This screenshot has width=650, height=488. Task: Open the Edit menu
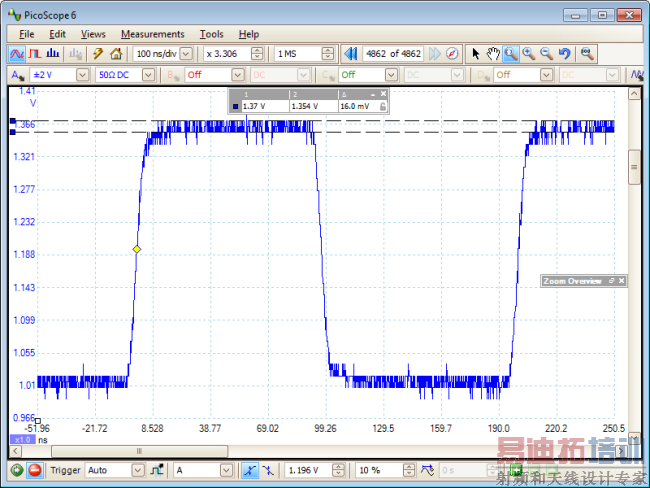click(57, 34)
